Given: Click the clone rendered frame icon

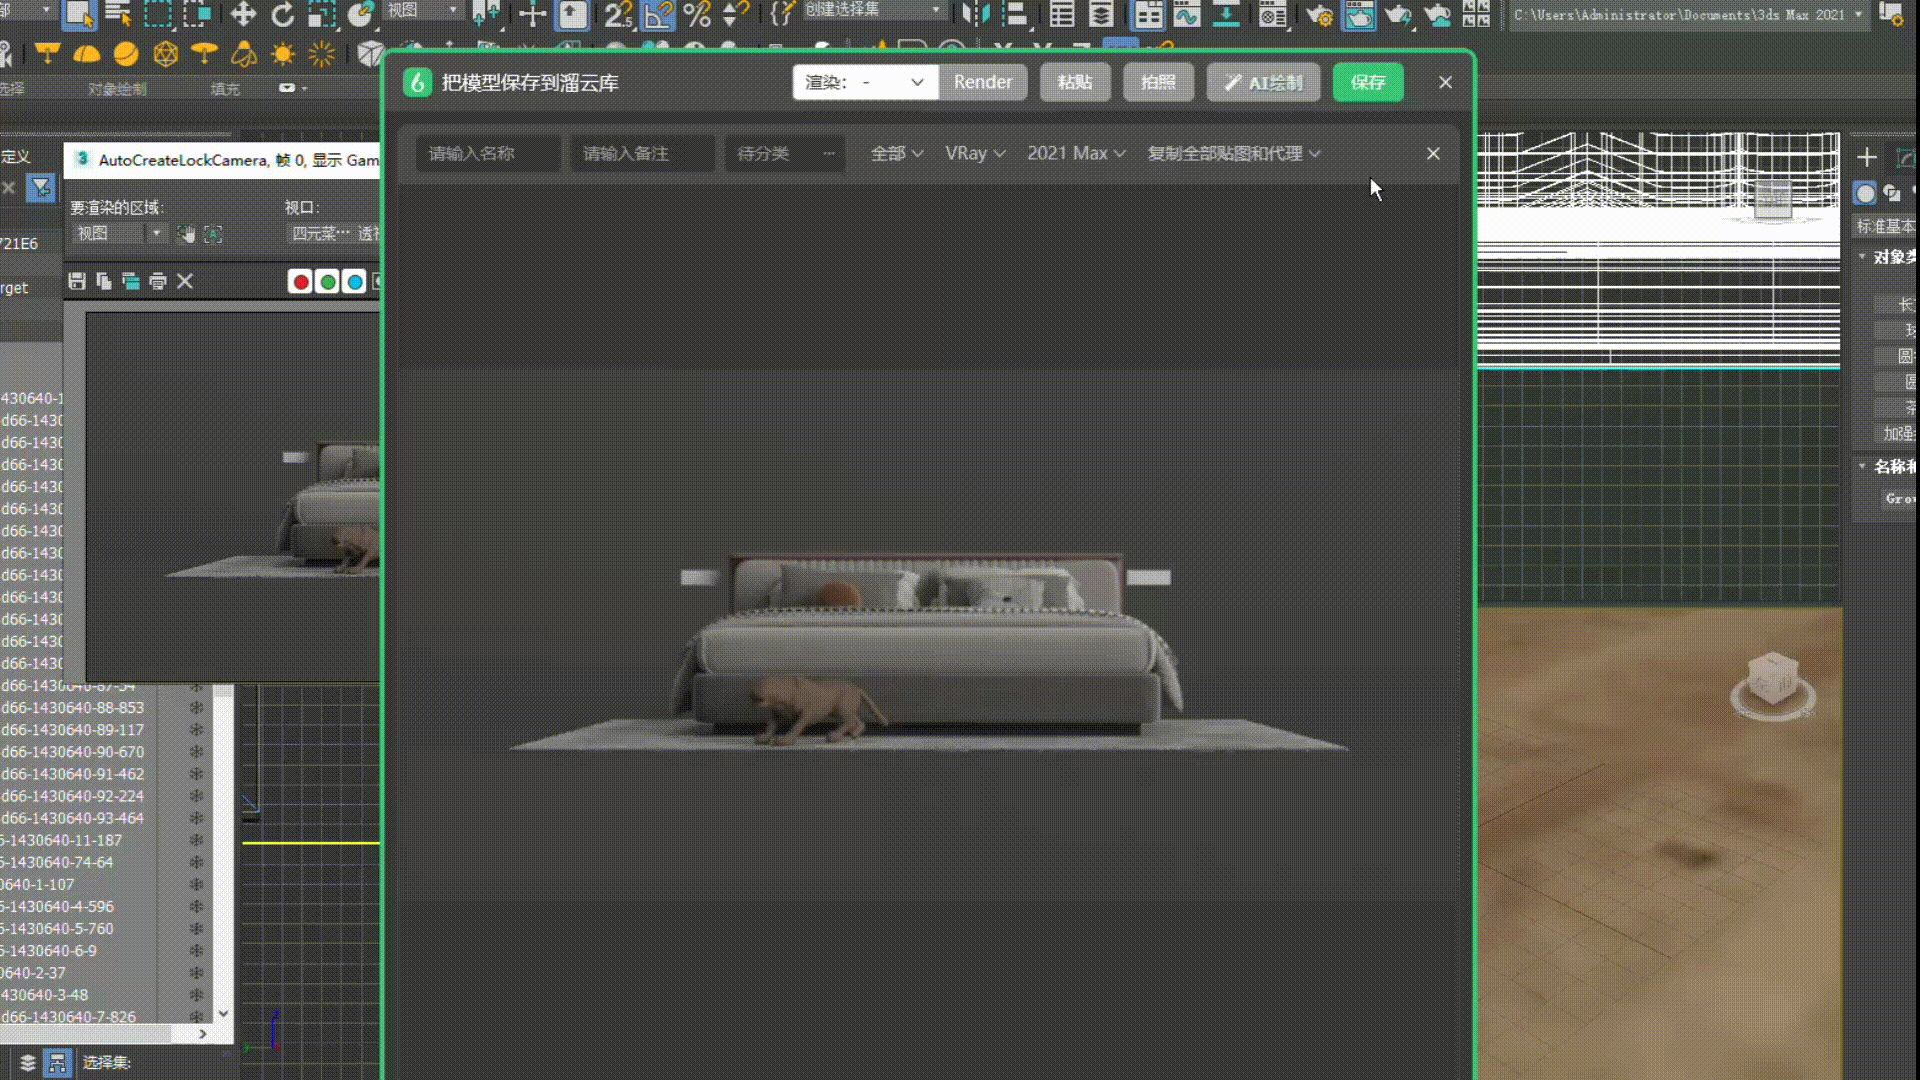Looking at the screenshot, I should point(130,281).
